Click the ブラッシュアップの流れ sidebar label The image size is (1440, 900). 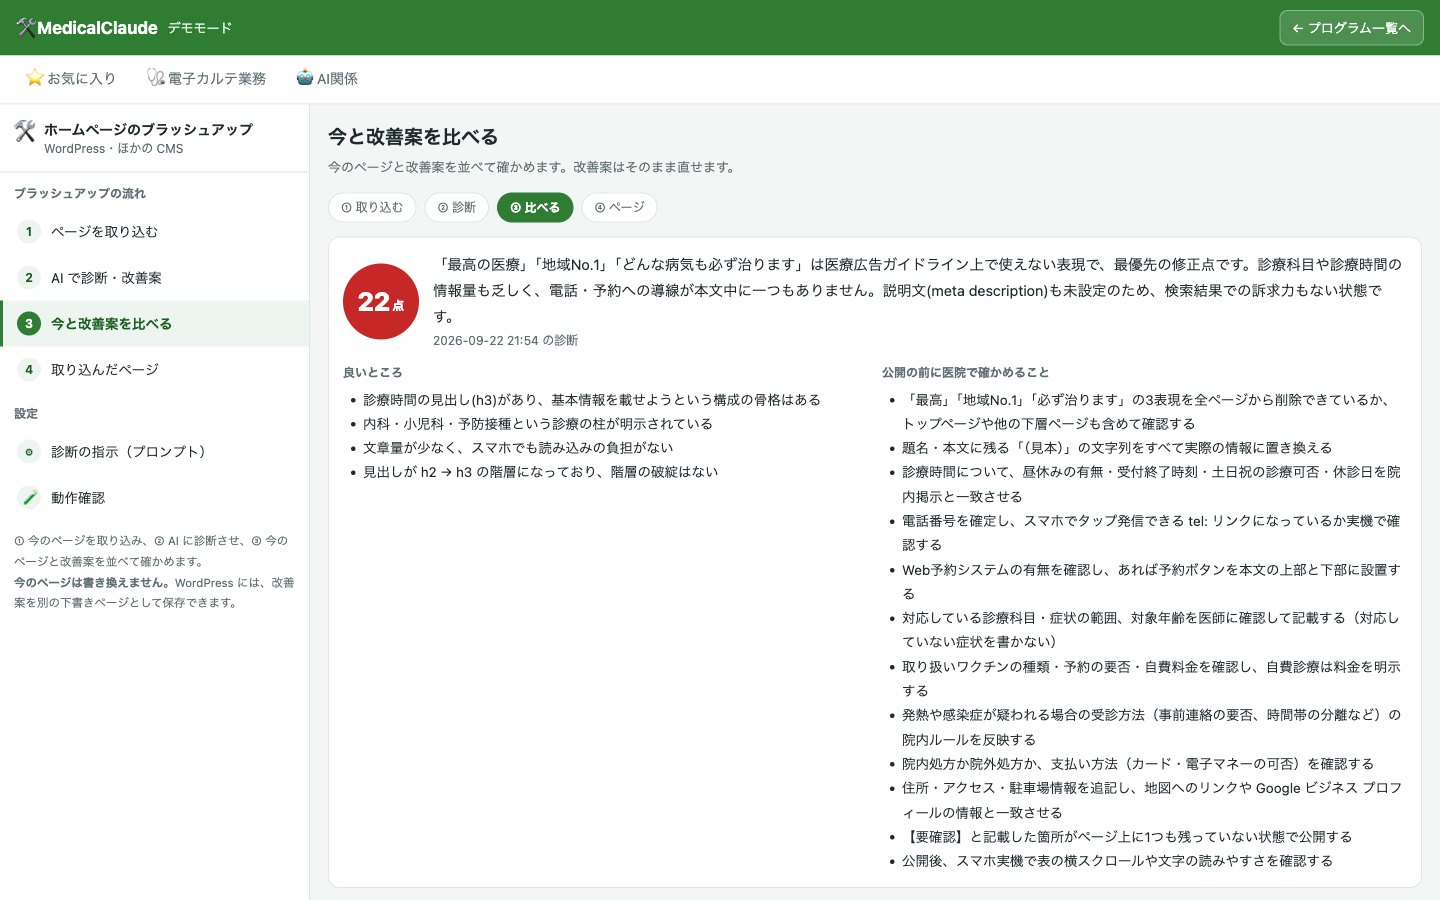80,193
